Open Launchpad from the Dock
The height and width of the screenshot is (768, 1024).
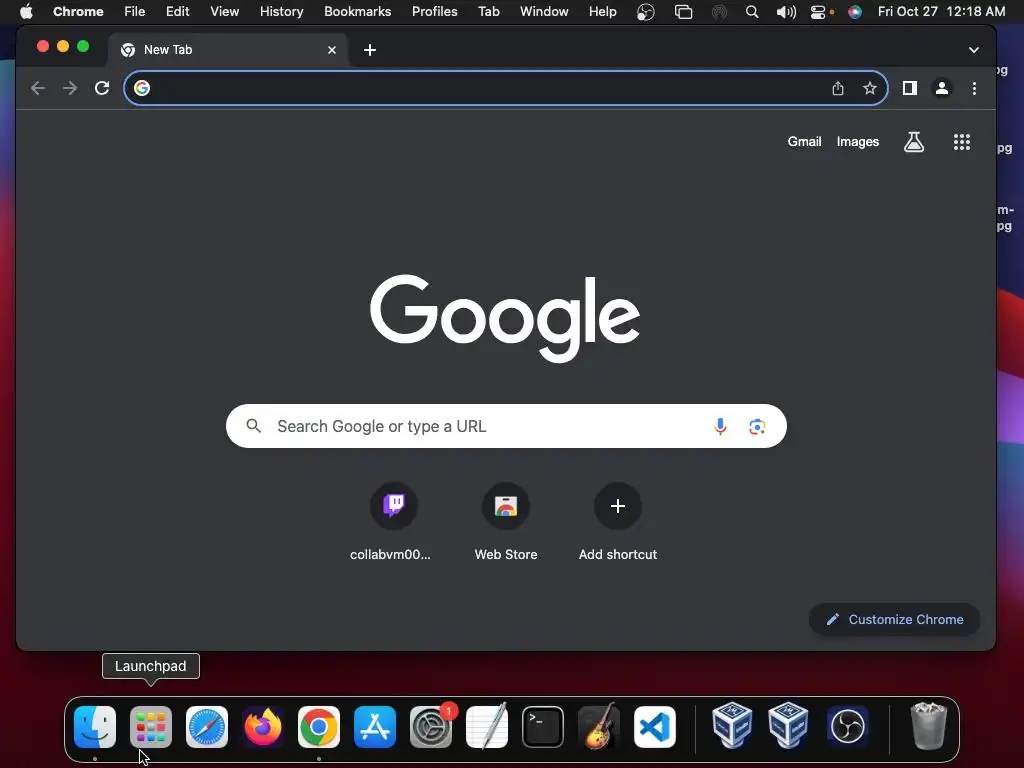(x=151, y=727)
